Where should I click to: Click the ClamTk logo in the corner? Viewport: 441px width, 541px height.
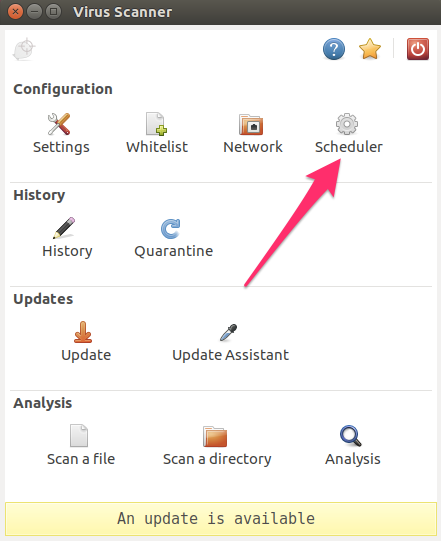(24, 49)
